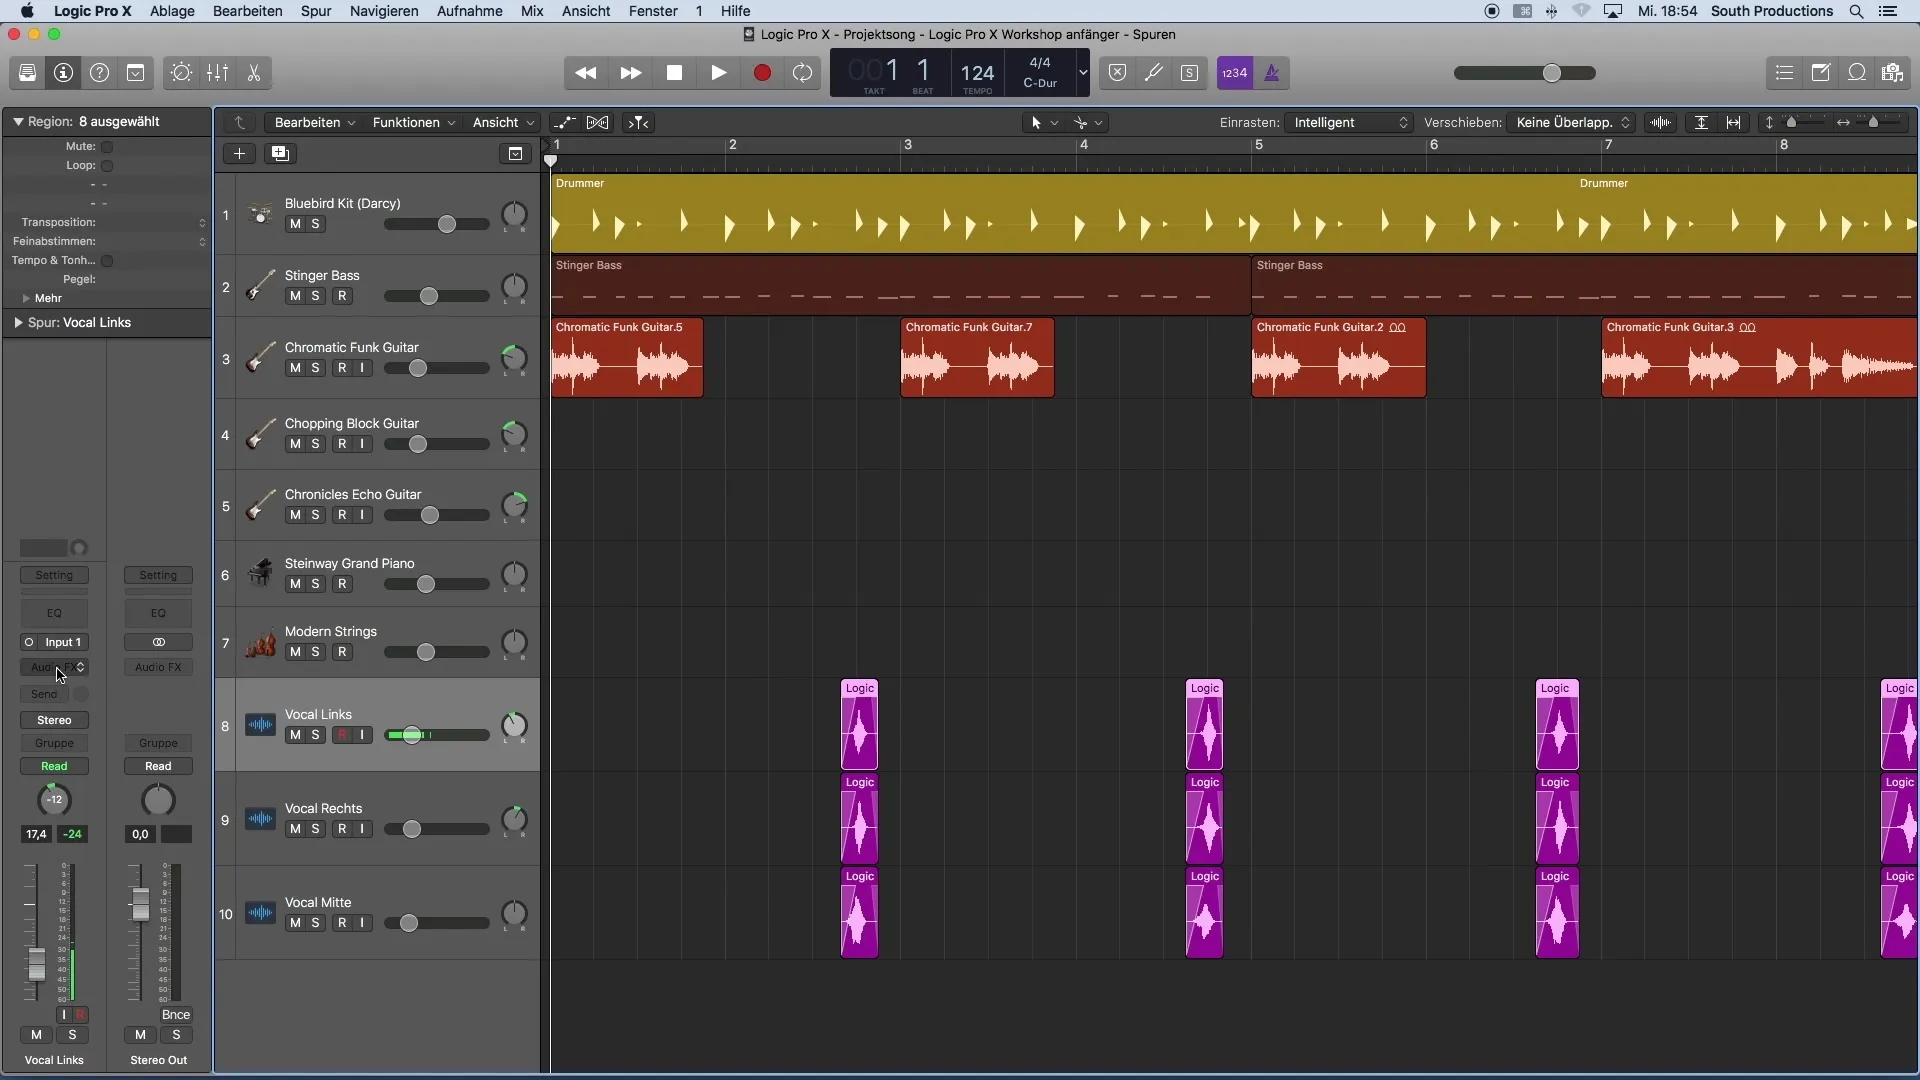Screen dimensions: 1920x1080
Task: Click the Metronome click icon
Action: coord(1269,73)
